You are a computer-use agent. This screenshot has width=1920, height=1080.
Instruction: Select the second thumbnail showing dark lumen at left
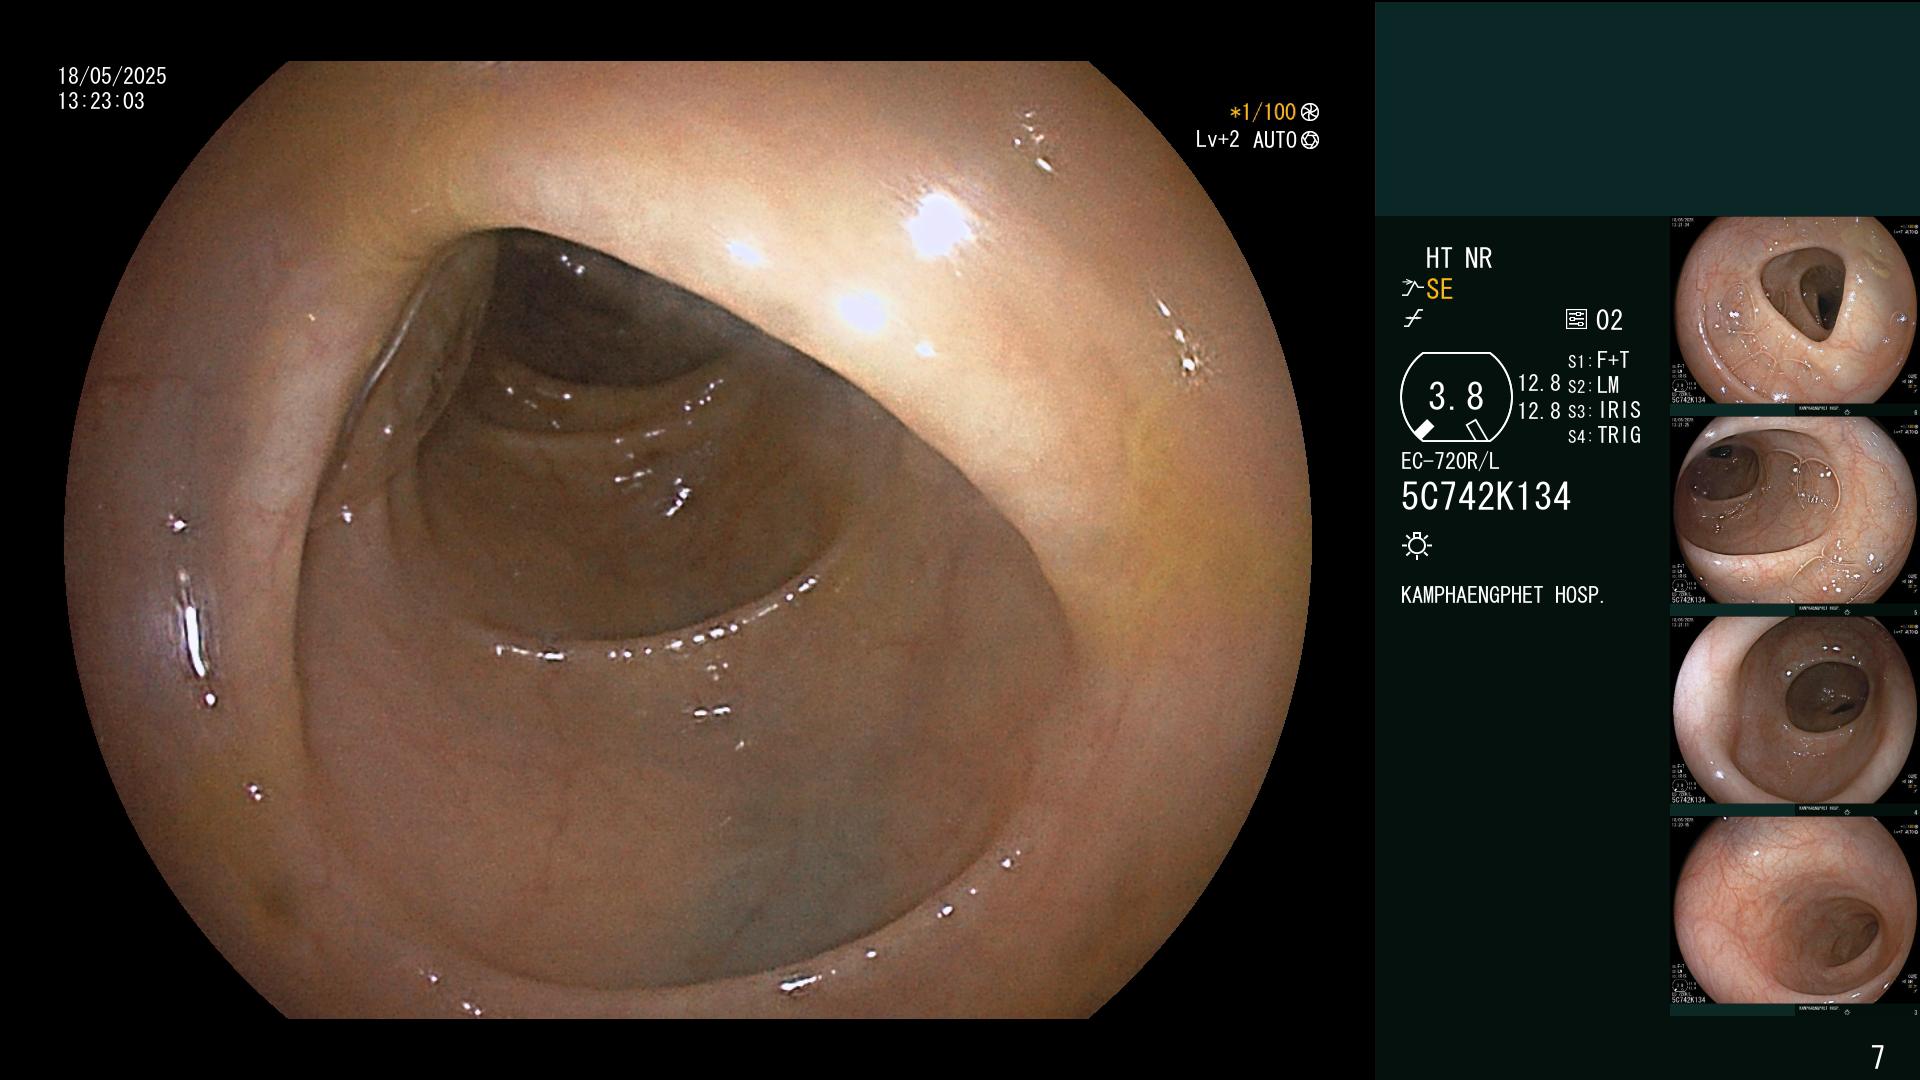pyautogui.click(x=1794, y=511)
